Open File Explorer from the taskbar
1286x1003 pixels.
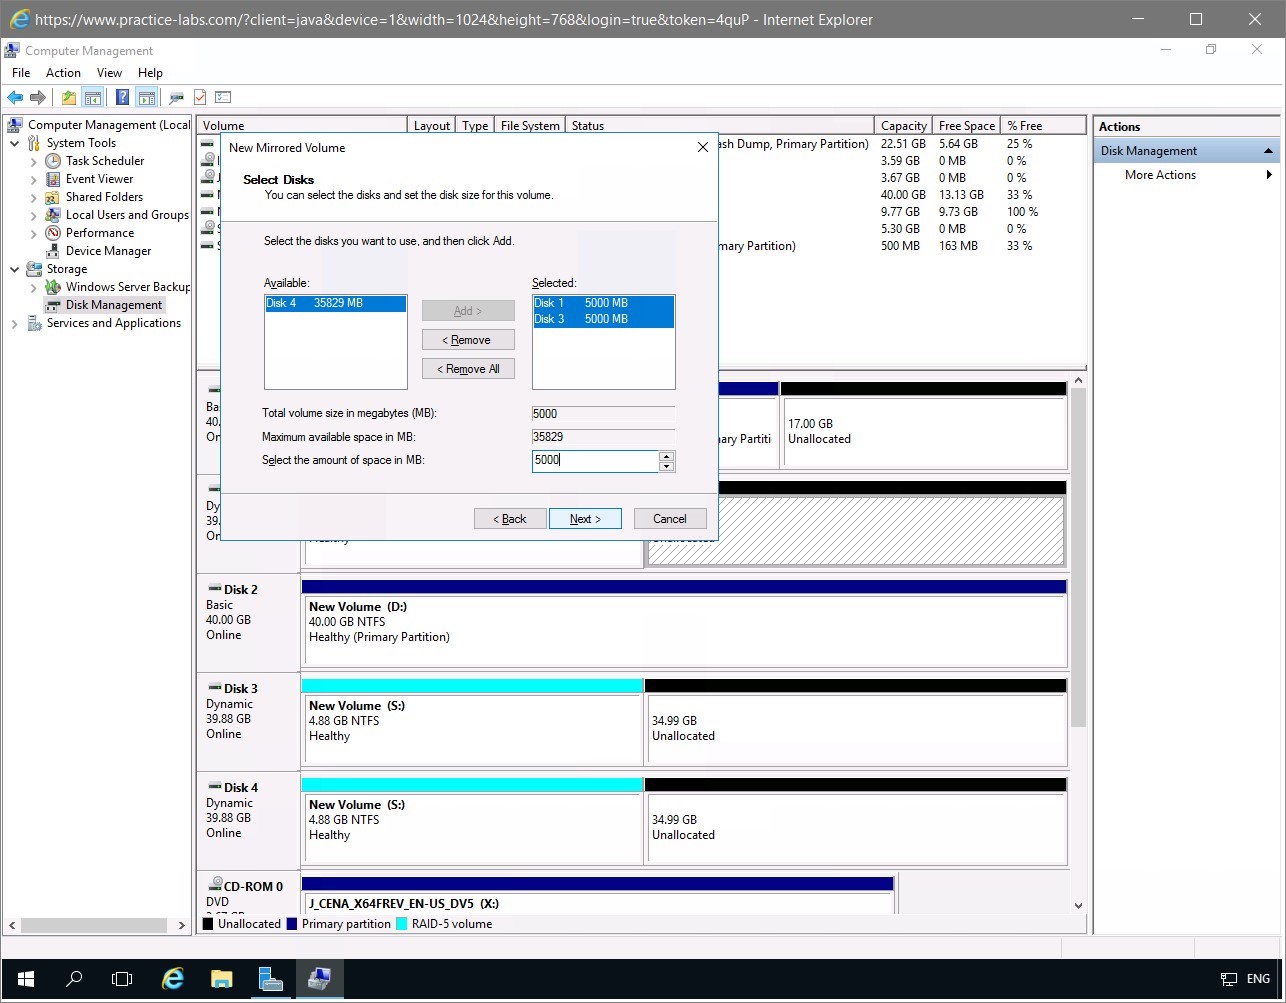coord(221,978)
